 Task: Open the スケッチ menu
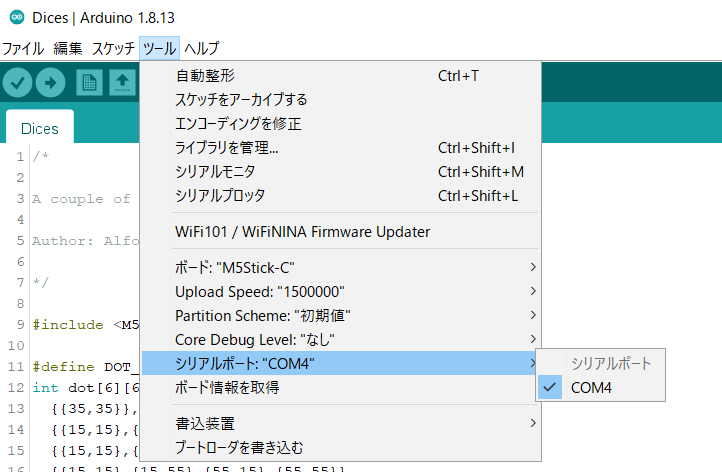113,48
